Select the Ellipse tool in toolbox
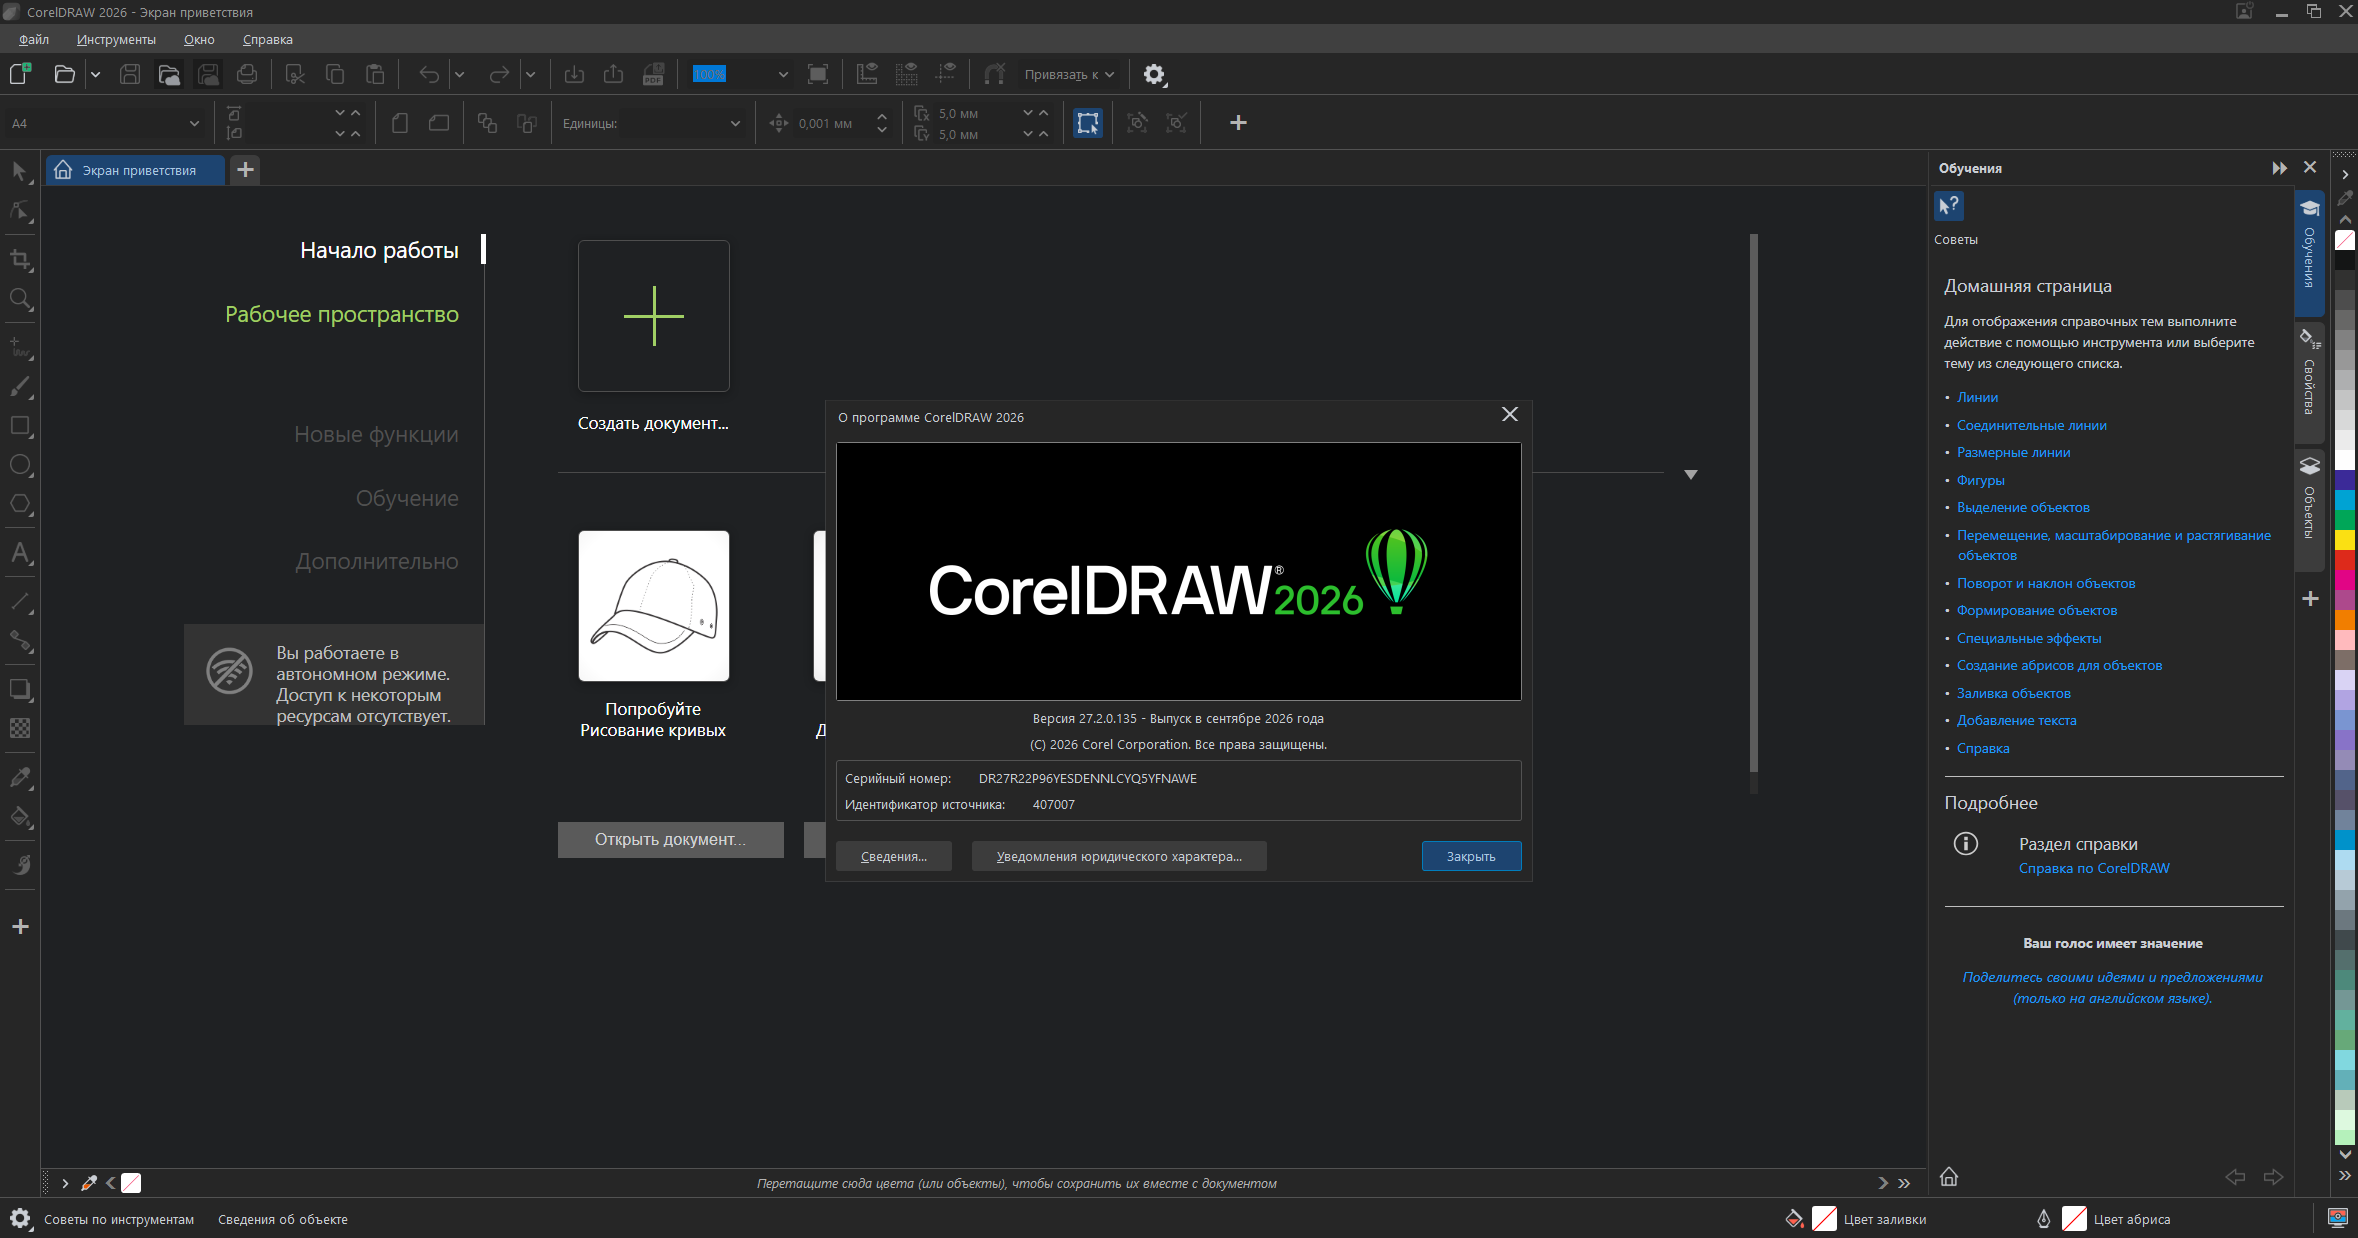Screen dimensions: 2358x1238 coord(20,465)
